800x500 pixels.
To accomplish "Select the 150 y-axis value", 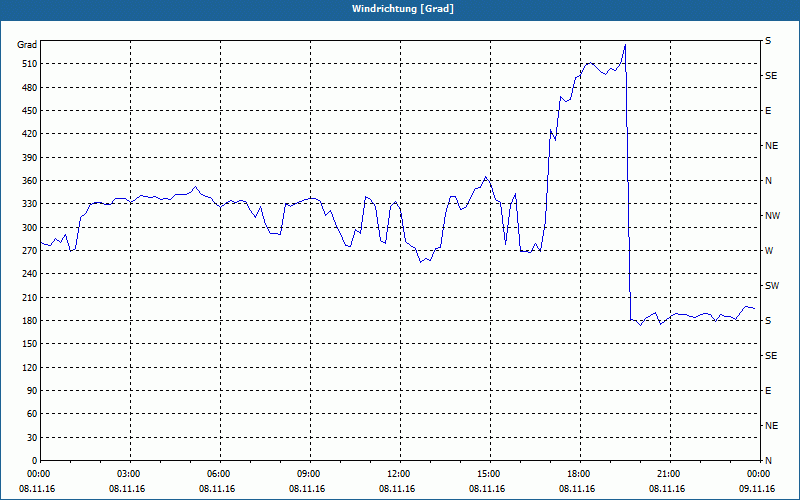I will tap(30, 344).
